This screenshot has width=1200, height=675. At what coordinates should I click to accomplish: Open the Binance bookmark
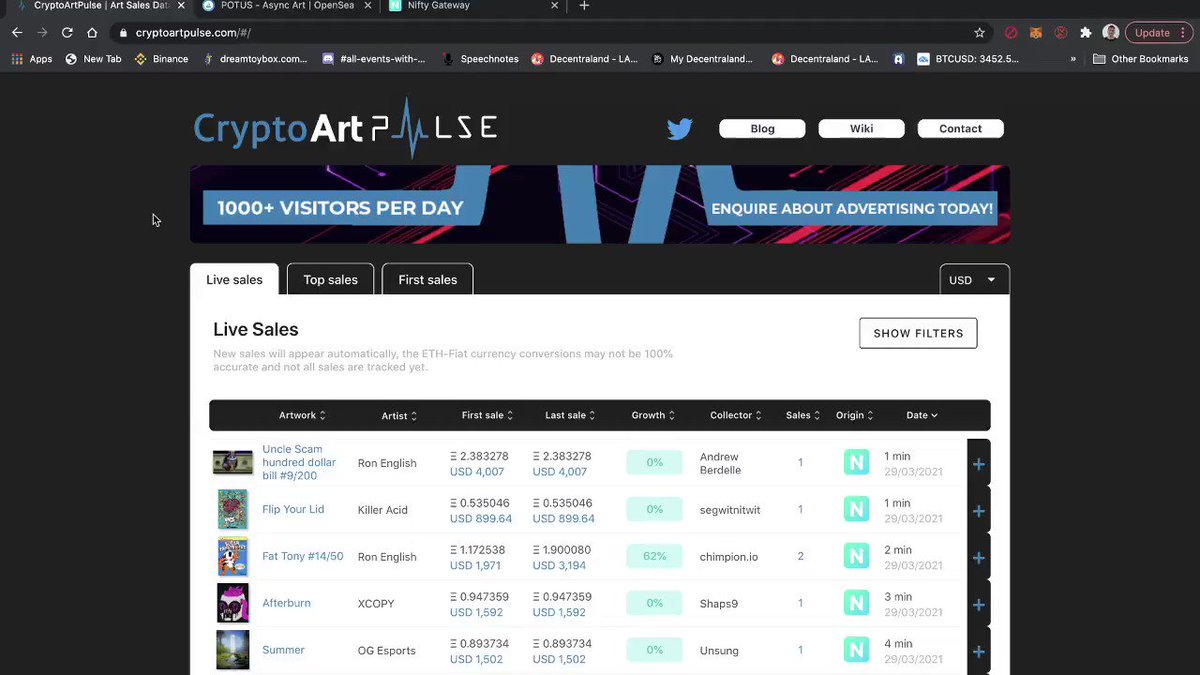(x=162, y=59)
